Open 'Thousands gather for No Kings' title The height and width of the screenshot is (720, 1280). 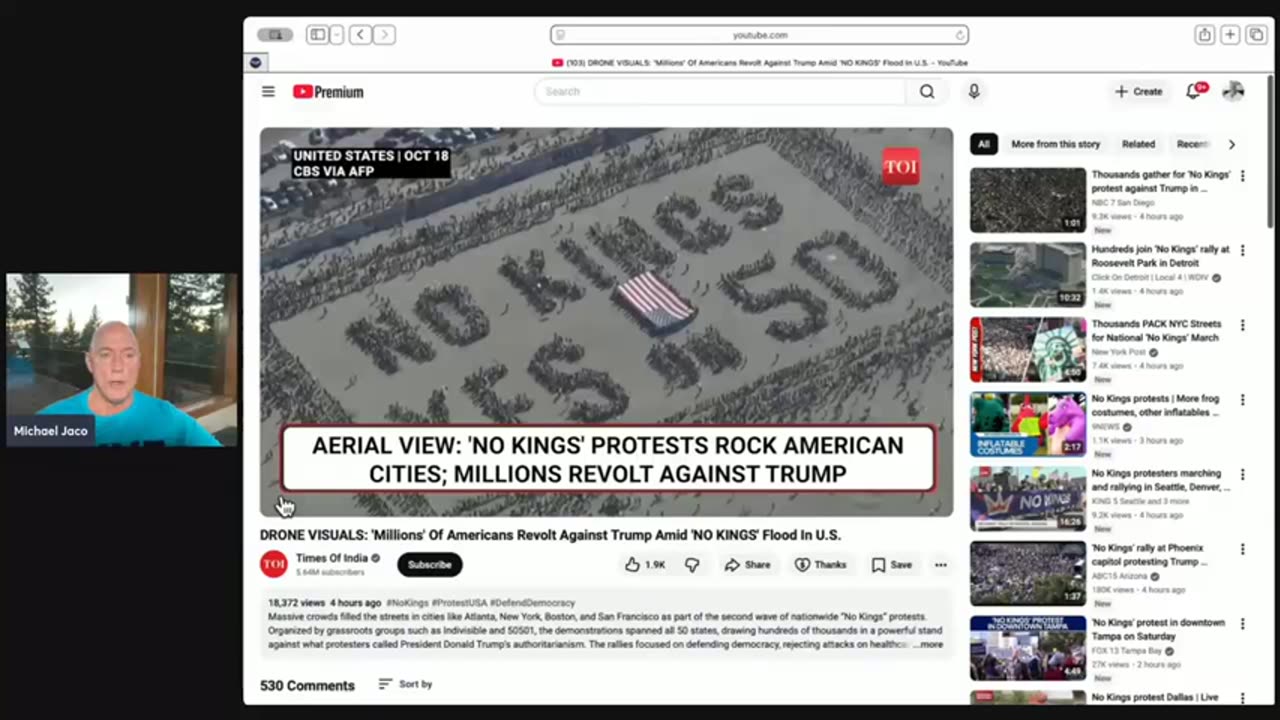[1160, 181]
